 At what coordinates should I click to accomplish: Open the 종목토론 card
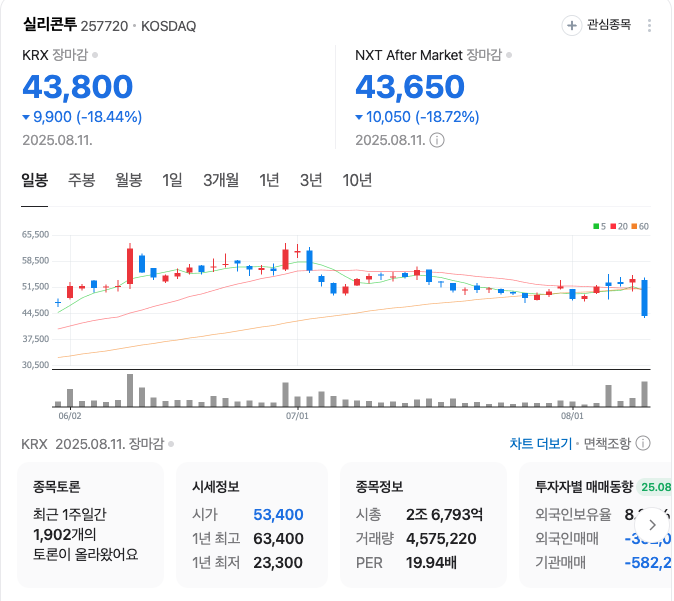pyautogui.click(x=91, y=525)
